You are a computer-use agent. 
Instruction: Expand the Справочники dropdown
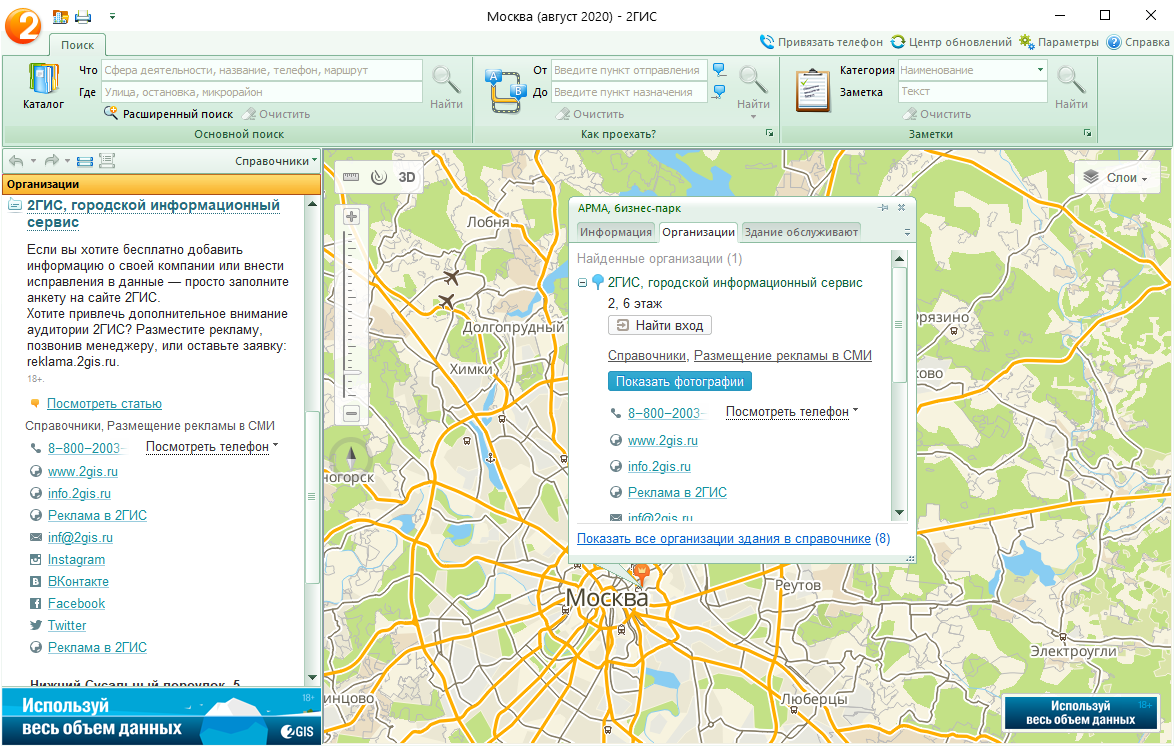pos(276,161)
